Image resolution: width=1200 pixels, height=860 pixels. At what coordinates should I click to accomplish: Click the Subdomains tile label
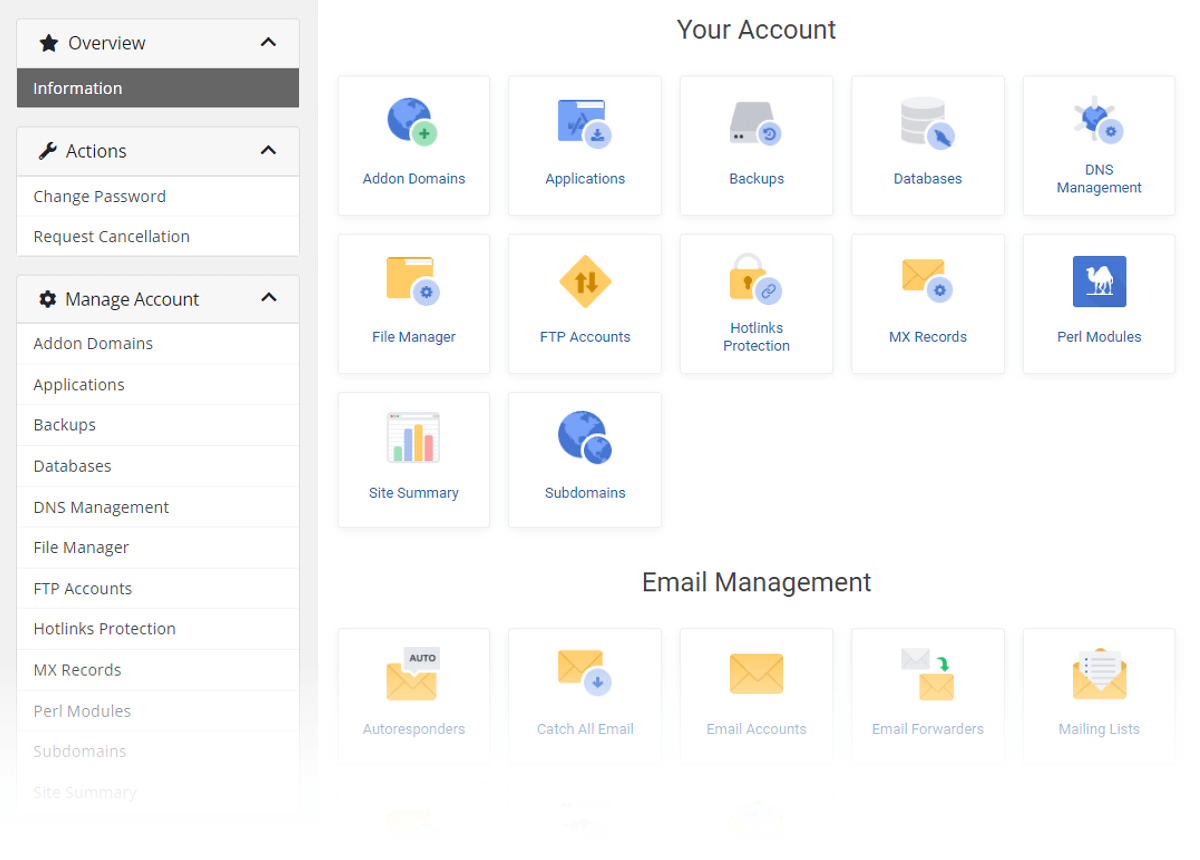[x=585, y=493]
